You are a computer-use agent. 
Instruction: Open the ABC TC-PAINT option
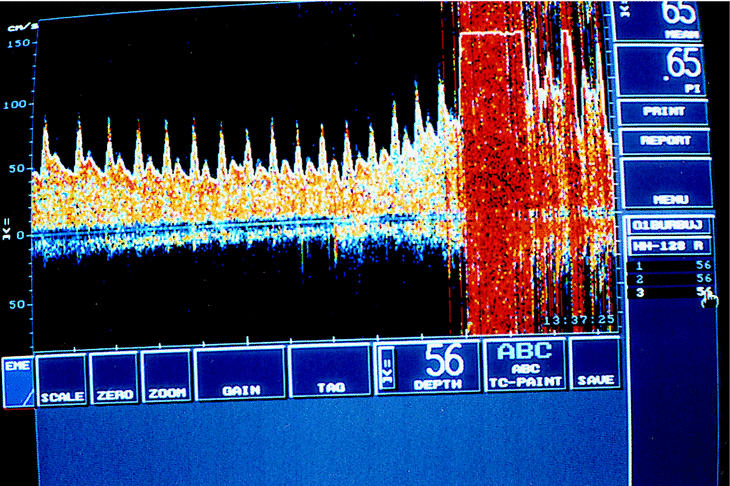tap(524, 366)
